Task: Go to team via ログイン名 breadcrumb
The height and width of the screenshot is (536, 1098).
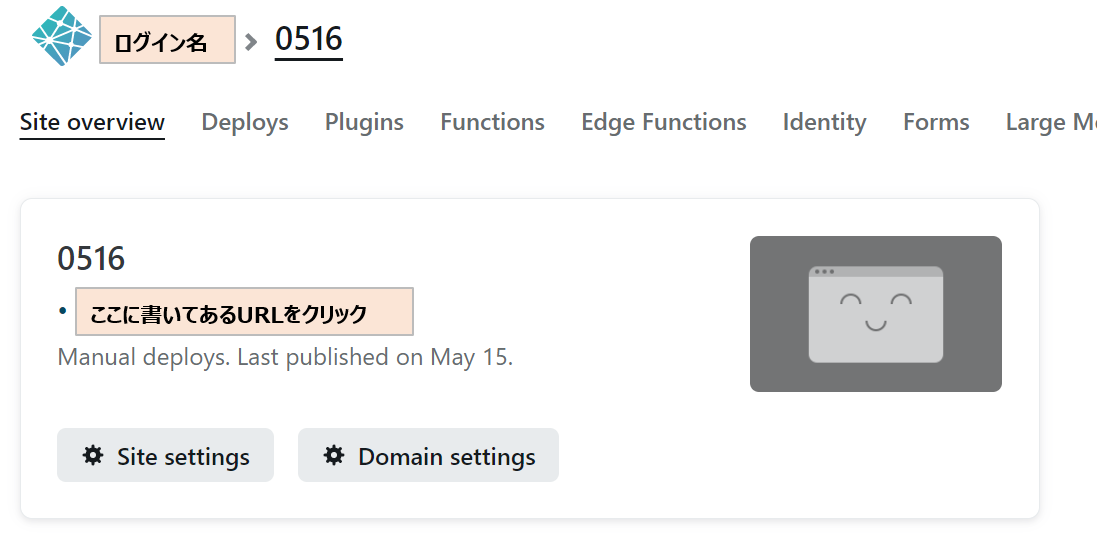Action: pyautogui.click(x=167, y=41)
